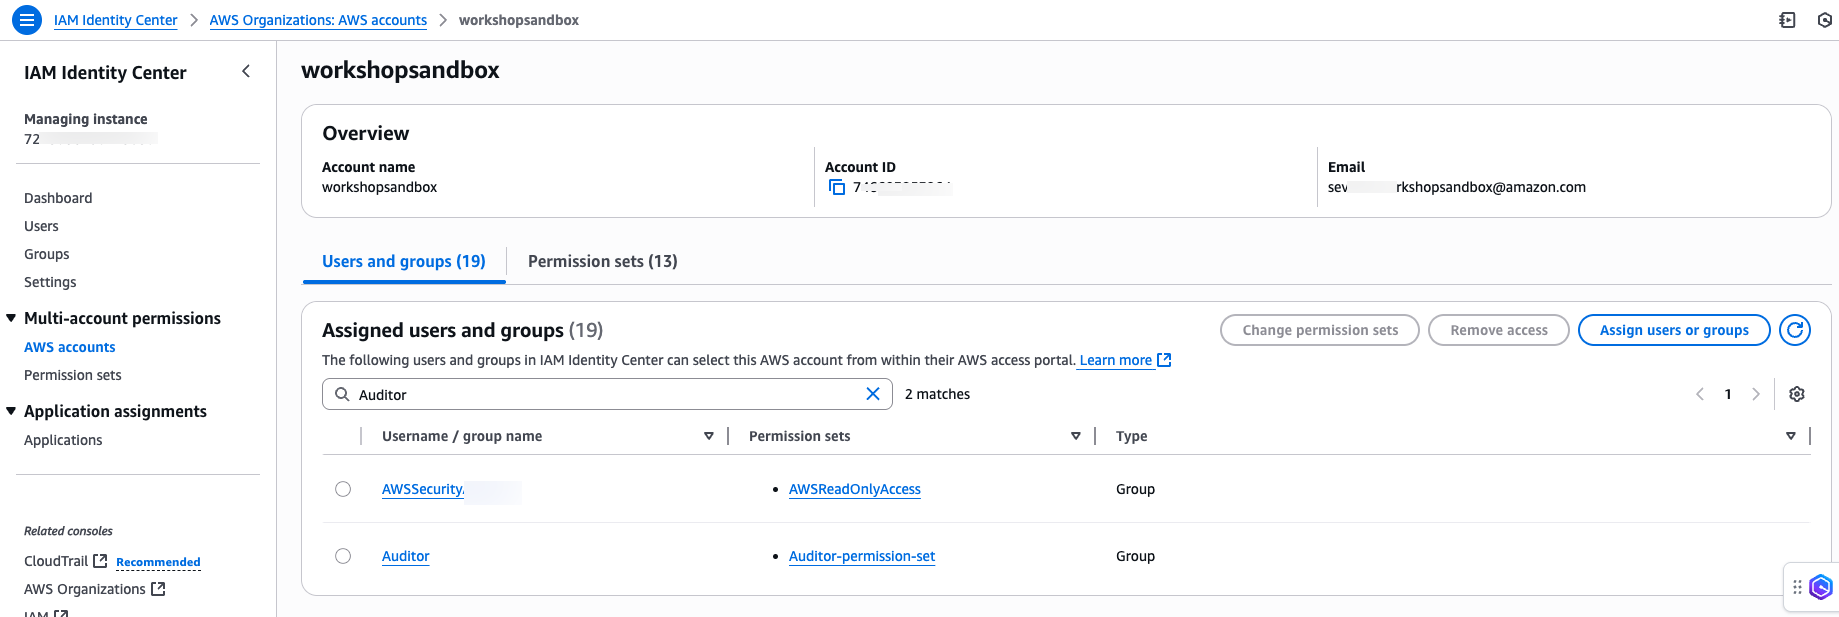Select the AWSSecurity group radio button
Screen dimensions: 1839x617
click(343, 489)
